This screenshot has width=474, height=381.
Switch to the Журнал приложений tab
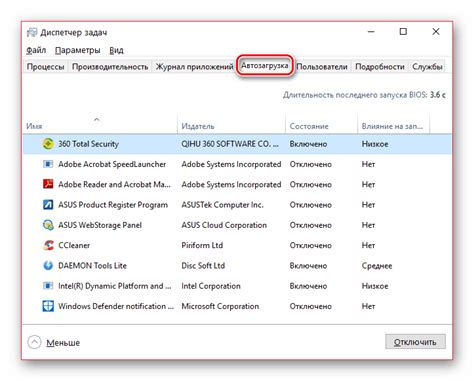(194, 67)
